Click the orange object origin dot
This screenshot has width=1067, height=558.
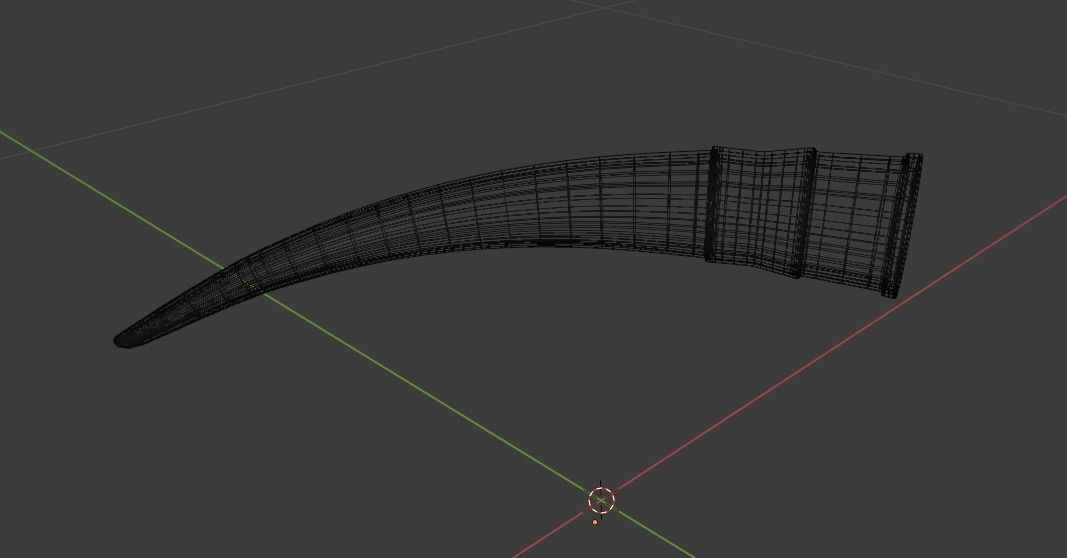tap(595, 523)
